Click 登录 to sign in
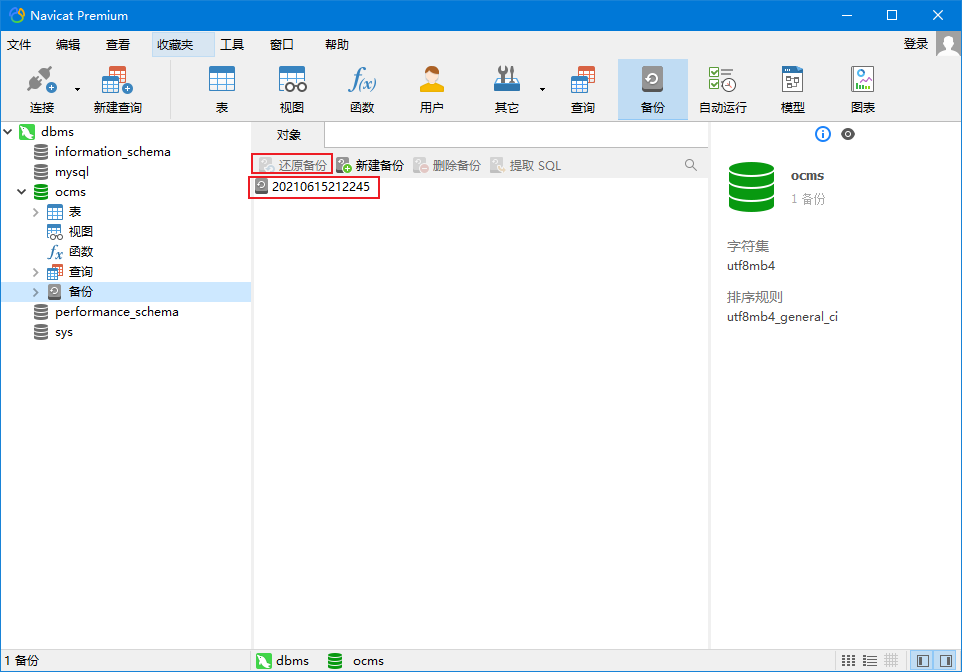The width and height of the screenshot is (962, 672). 915,44
